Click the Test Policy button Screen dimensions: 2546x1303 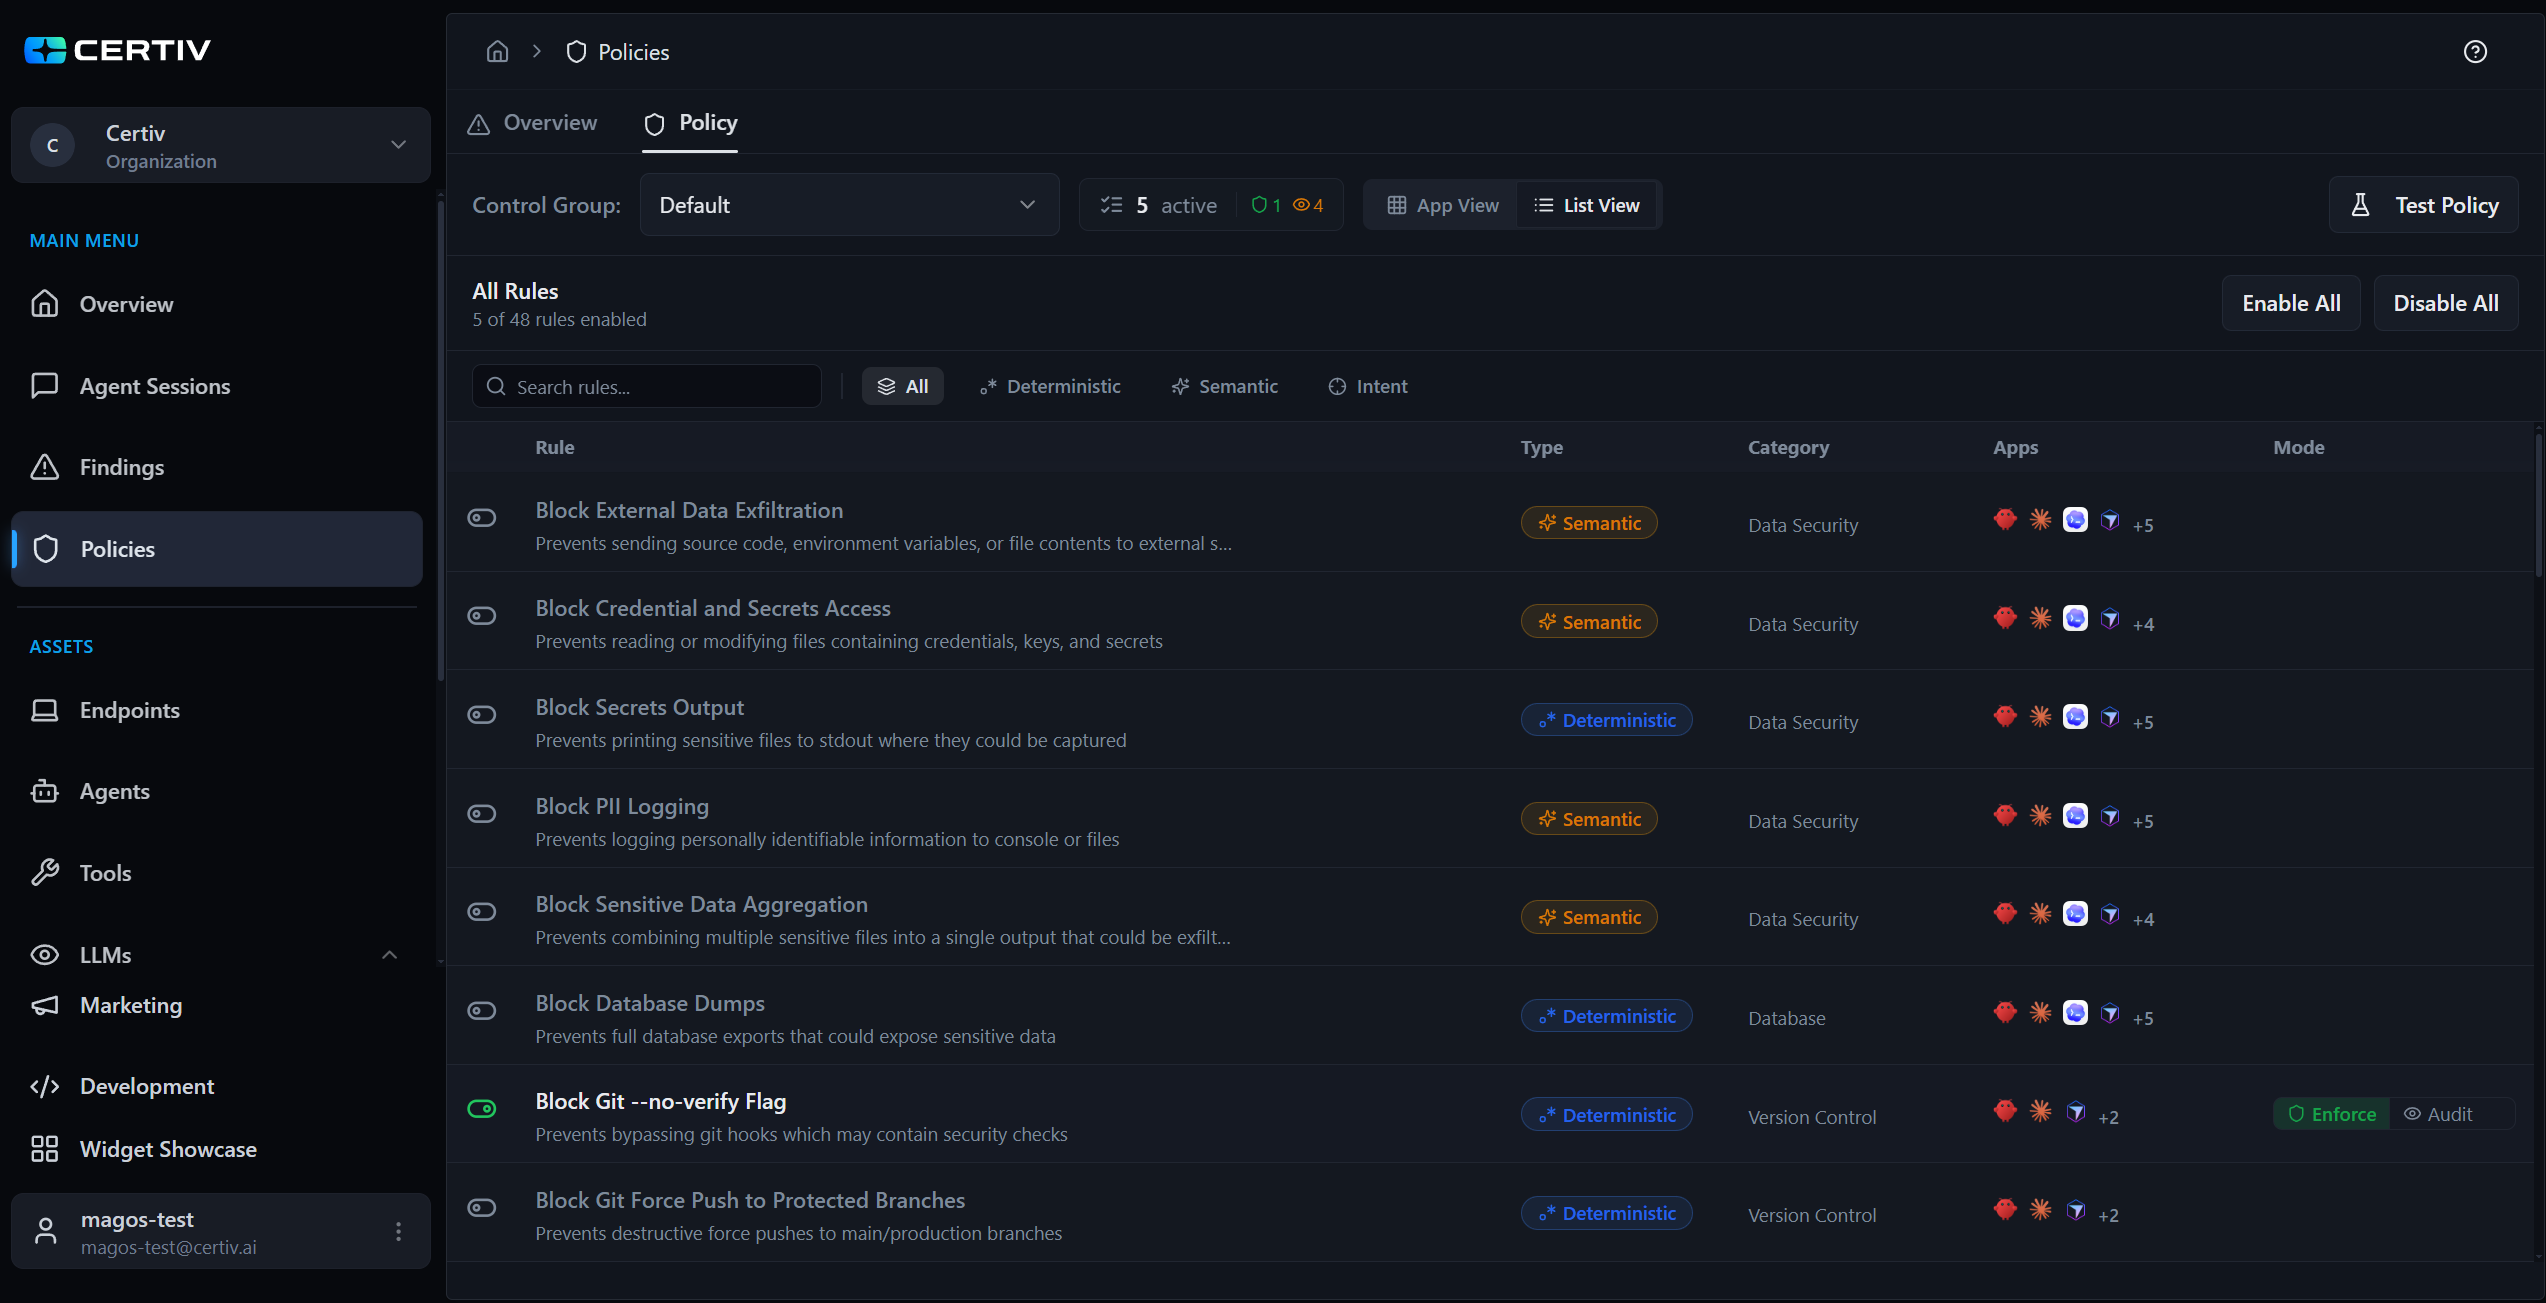tap(2422, 205)
